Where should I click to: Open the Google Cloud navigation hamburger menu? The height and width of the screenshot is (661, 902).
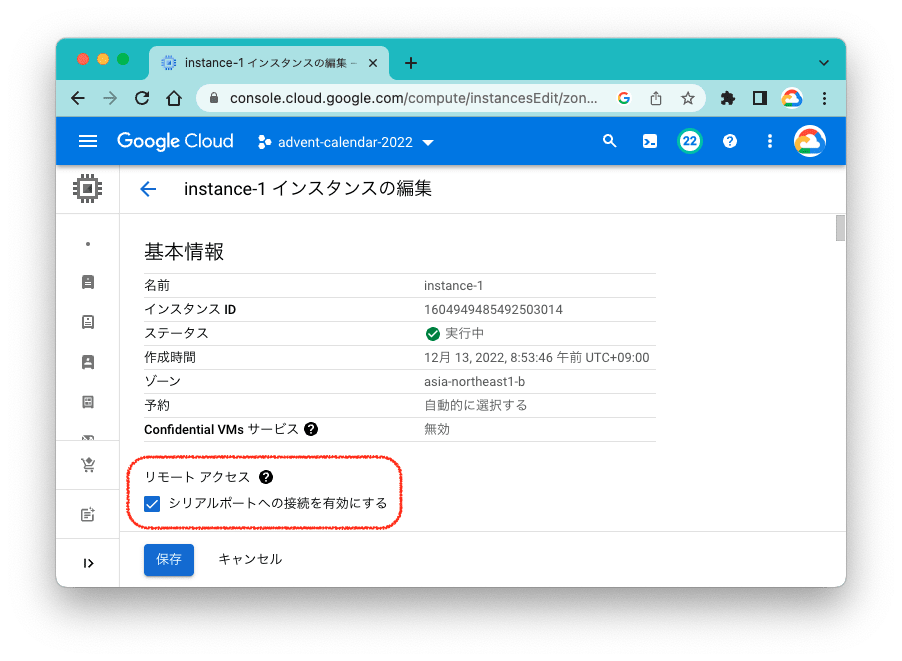tap(87, 141)
